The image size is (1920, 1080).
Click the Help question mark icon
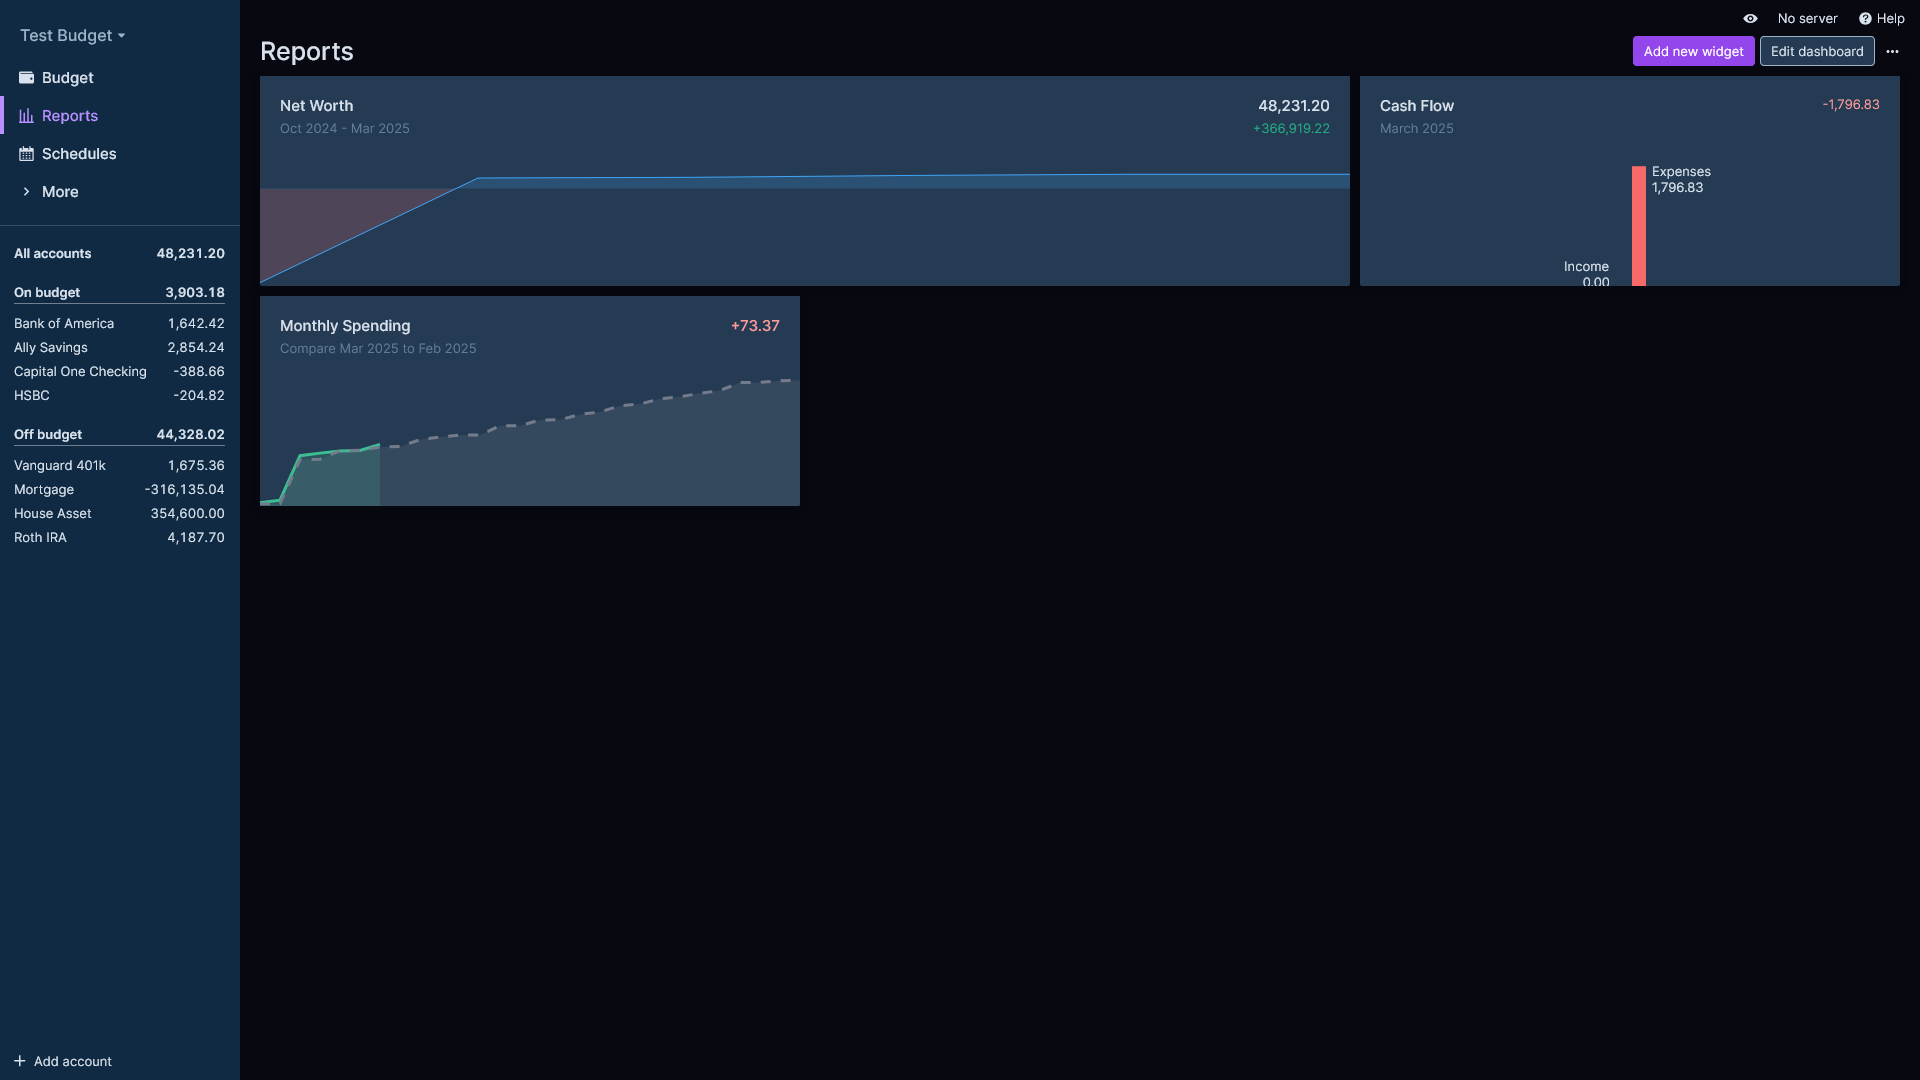pos(1865,19)
